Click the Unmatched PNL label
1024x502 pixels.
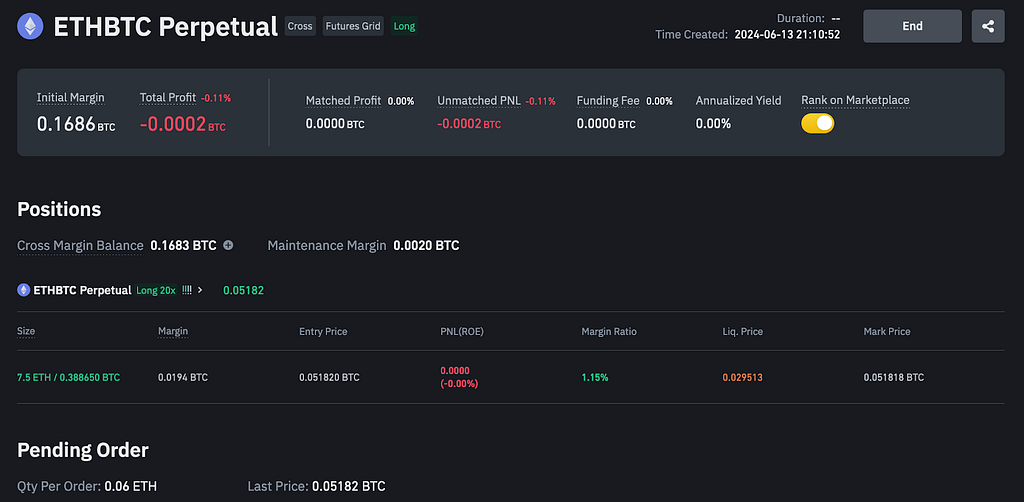click(479, 101)
